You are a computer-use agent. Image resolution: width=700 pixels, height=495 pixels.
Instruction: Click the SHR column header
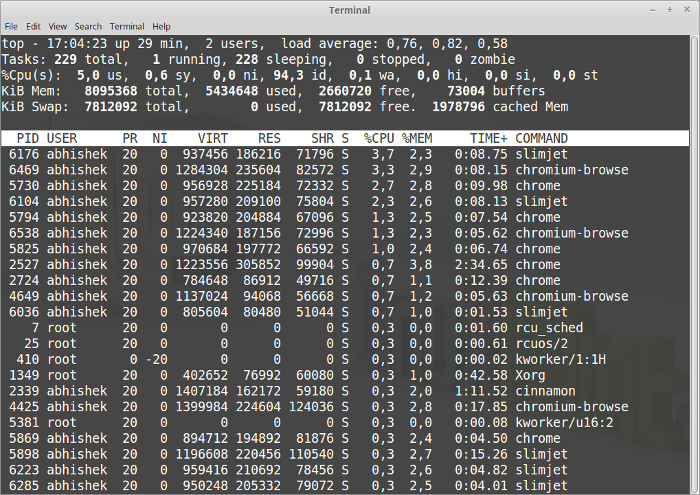tap(322, 138)
